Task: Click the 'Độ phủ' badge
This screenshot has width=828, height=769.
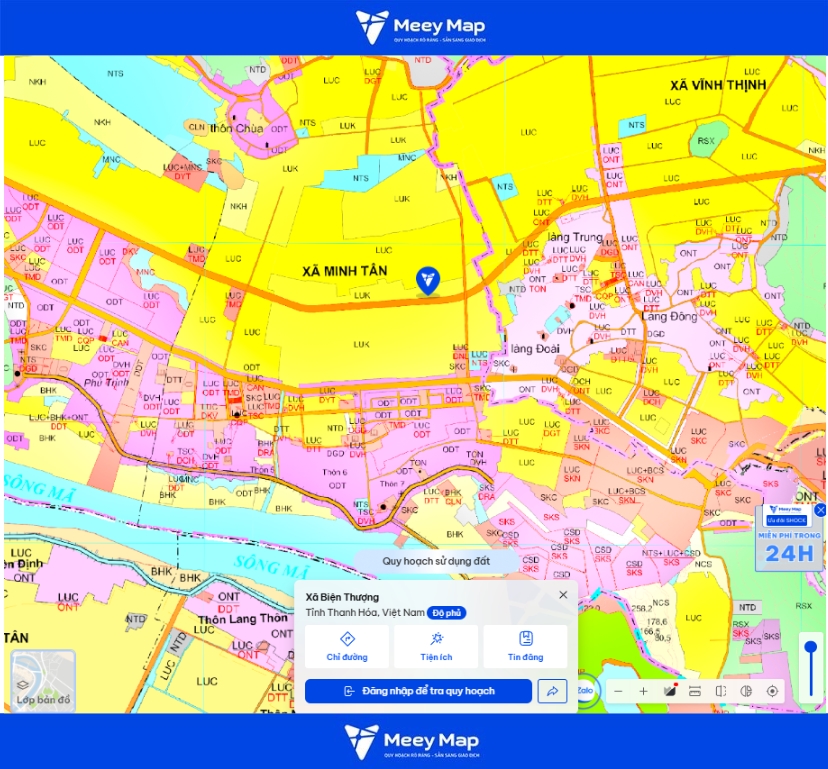Action: (x=446, y=613)
